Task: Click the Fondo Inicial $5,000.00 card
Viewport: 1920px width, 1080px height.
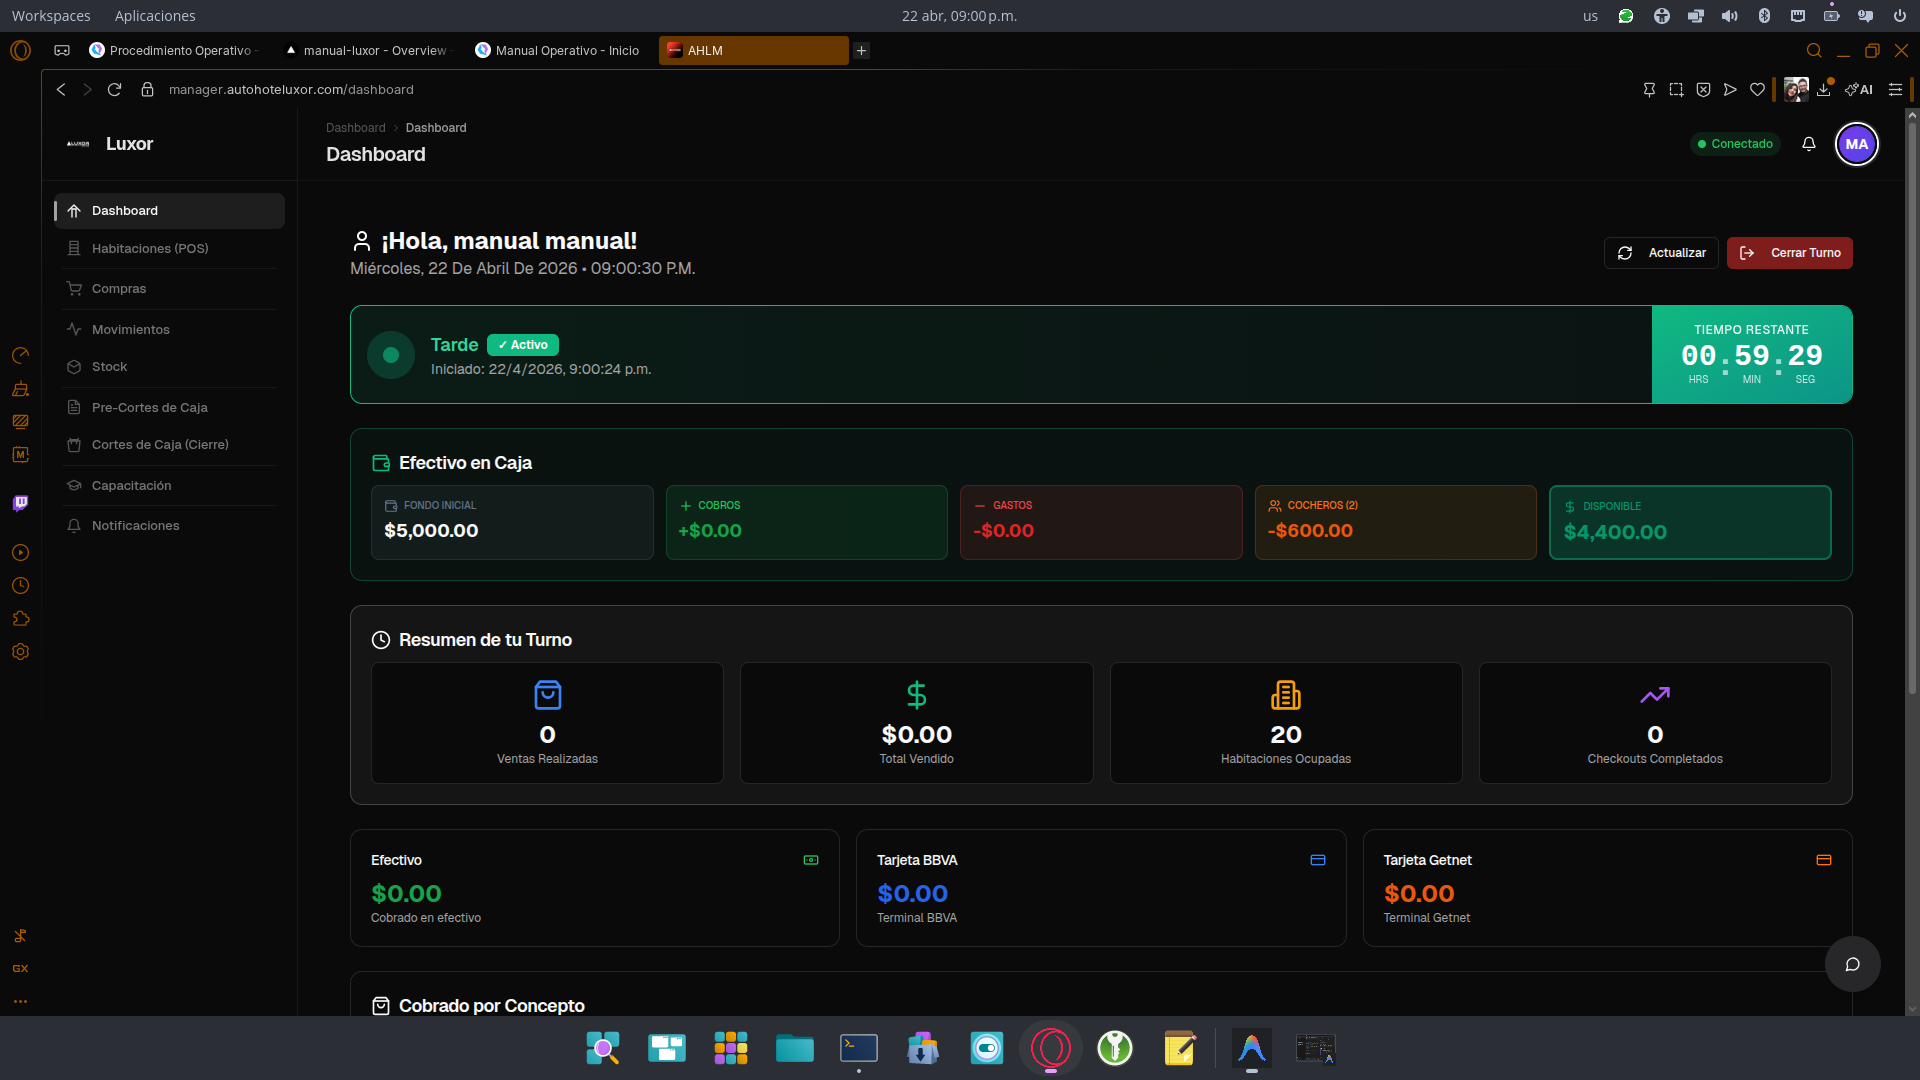Action: [x=512, y=522]
